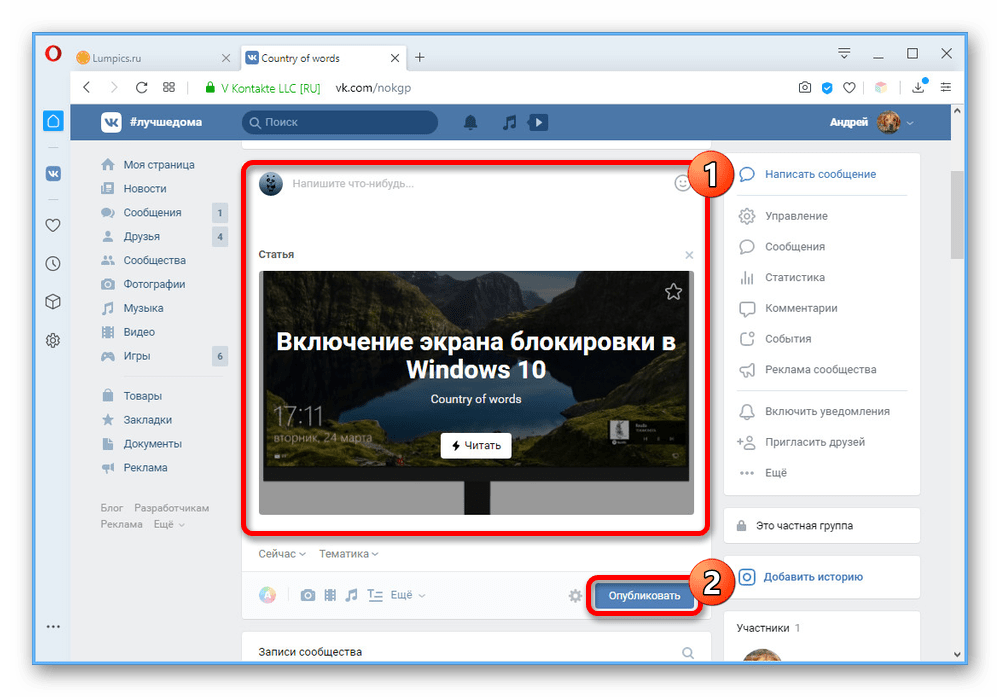Screen dimensions: 1000x697
Task: Click the page vertical scrollbar
Action: pyautogui.click(x=957, y=215)
